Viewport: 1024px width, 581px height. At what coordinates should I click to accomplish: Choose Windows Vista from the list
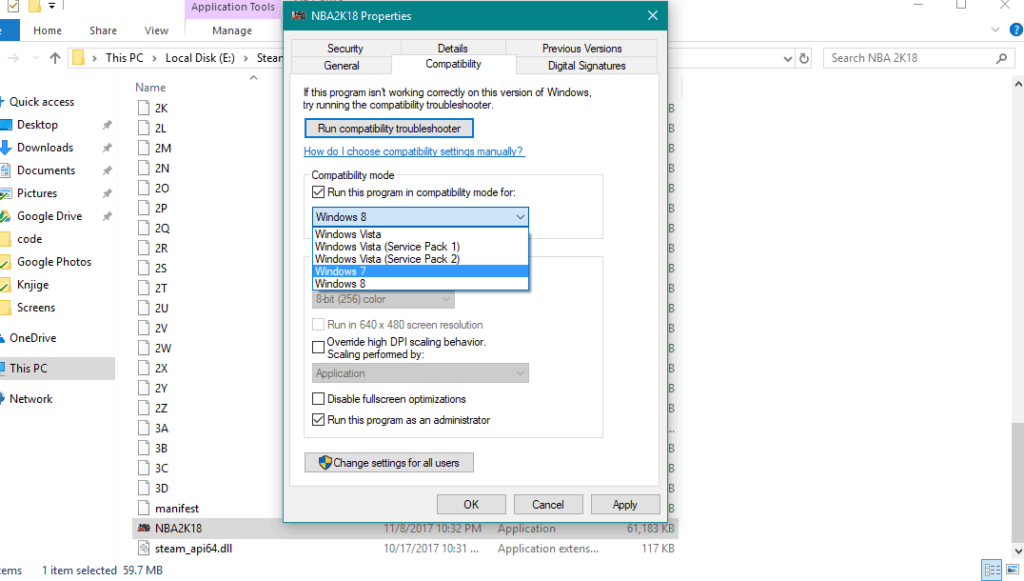tap(421, 234)
